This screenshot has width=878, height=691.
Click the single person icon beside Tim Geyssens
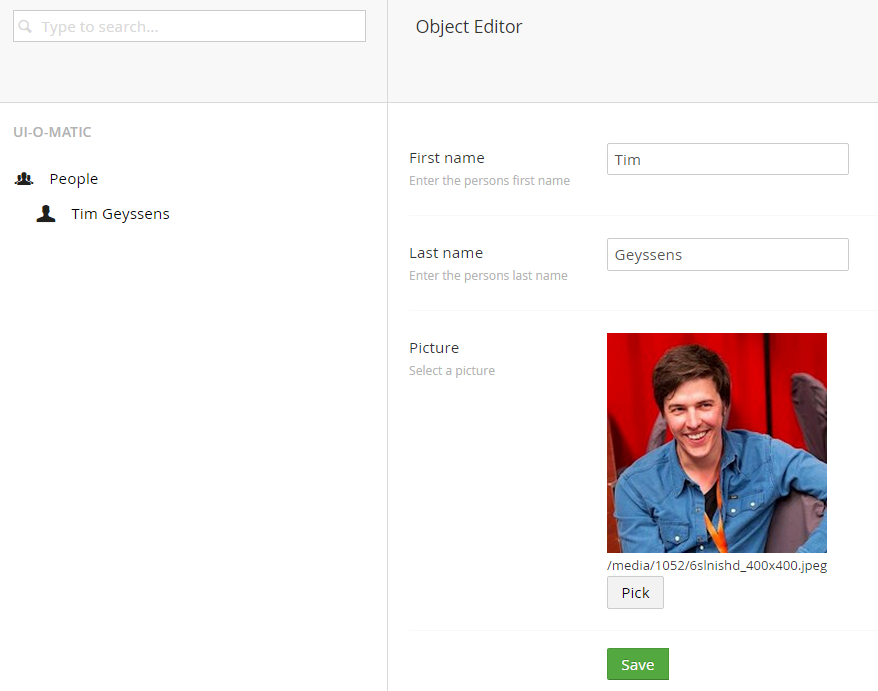point(46,213)
